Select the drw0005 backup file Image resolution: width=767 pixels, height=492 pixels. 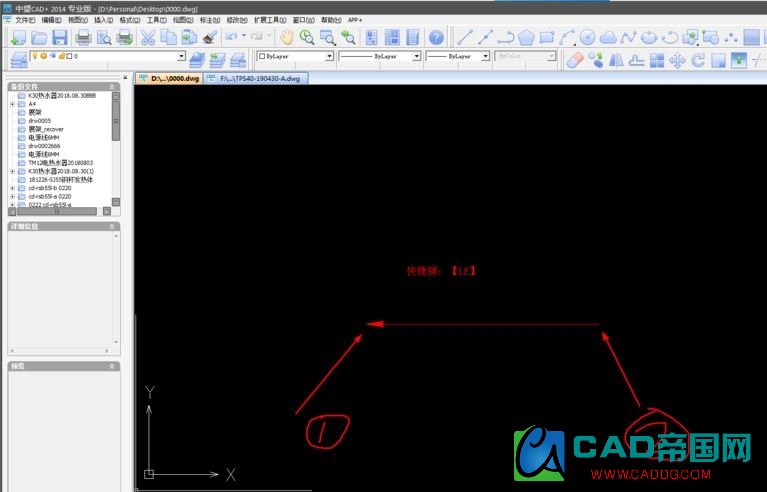pos(39,121)
